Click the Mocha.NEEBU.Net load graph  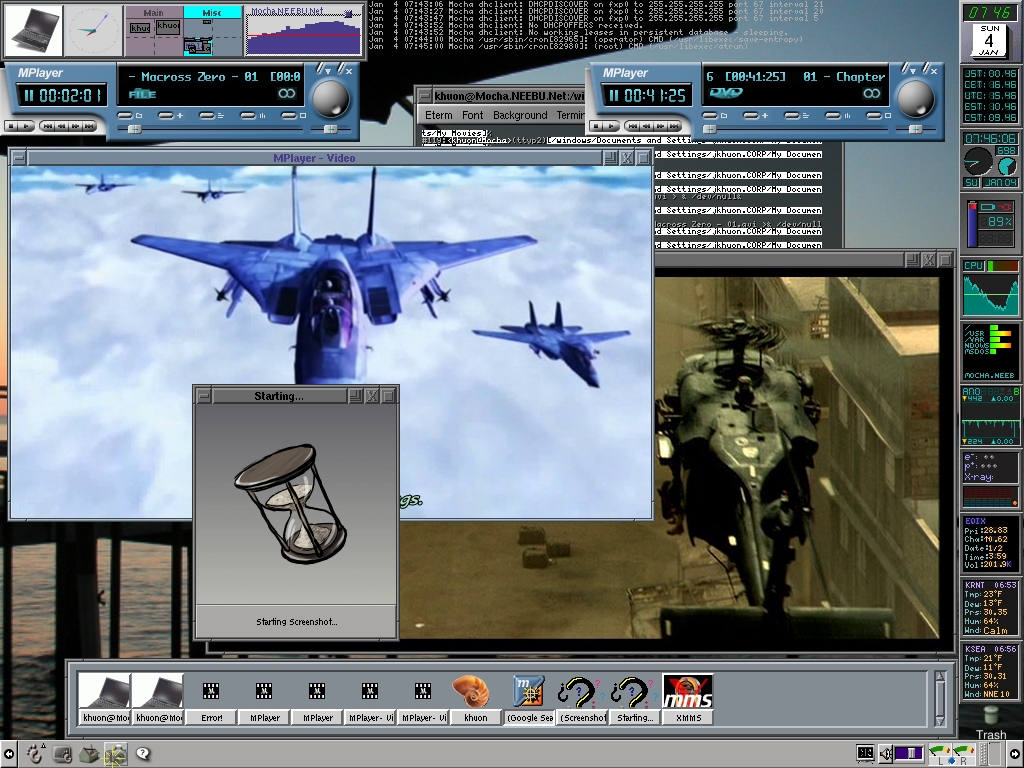coord(303,31)
